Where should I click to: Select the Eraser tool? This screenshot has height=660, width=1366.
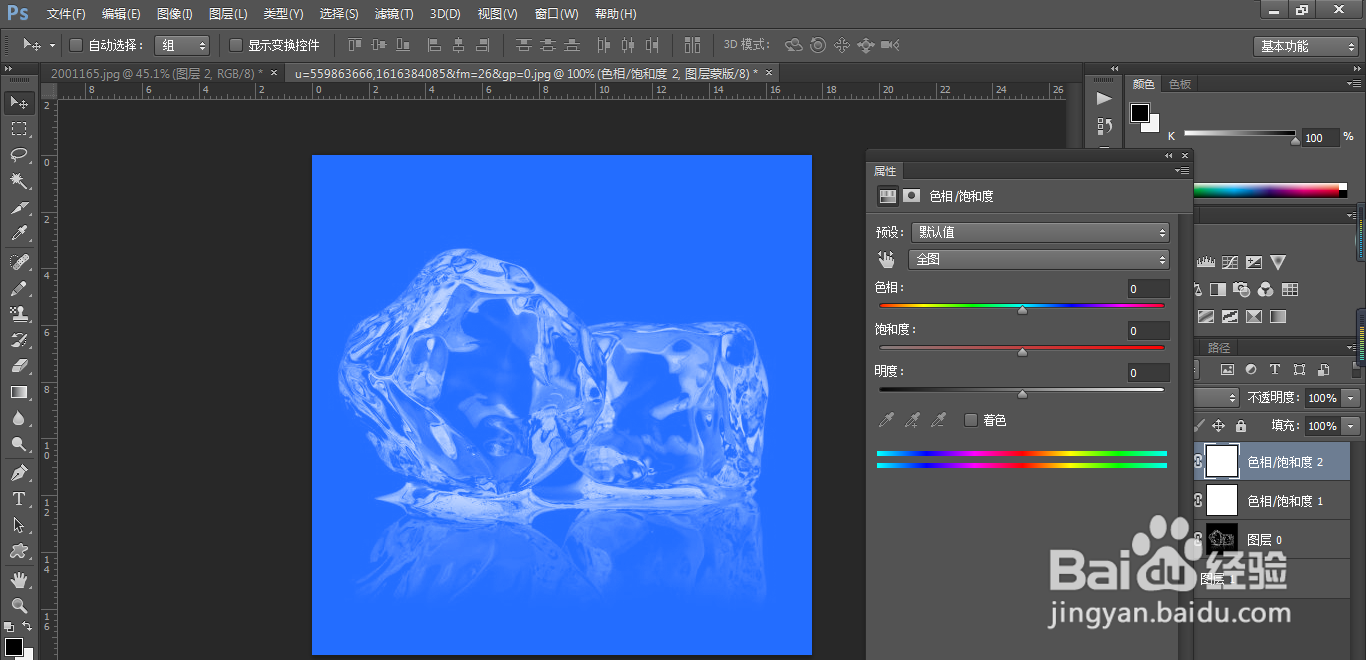pos(19,366)
